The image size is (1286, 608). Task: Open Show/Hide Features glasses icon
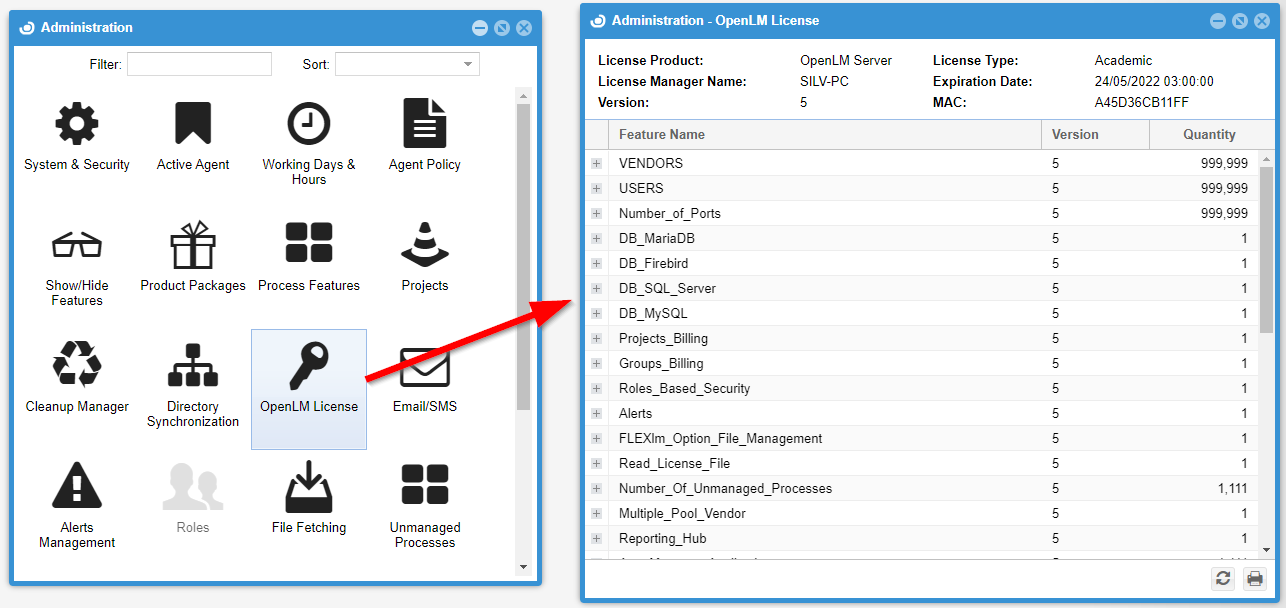pyautogui.click(x=77, y=246)
